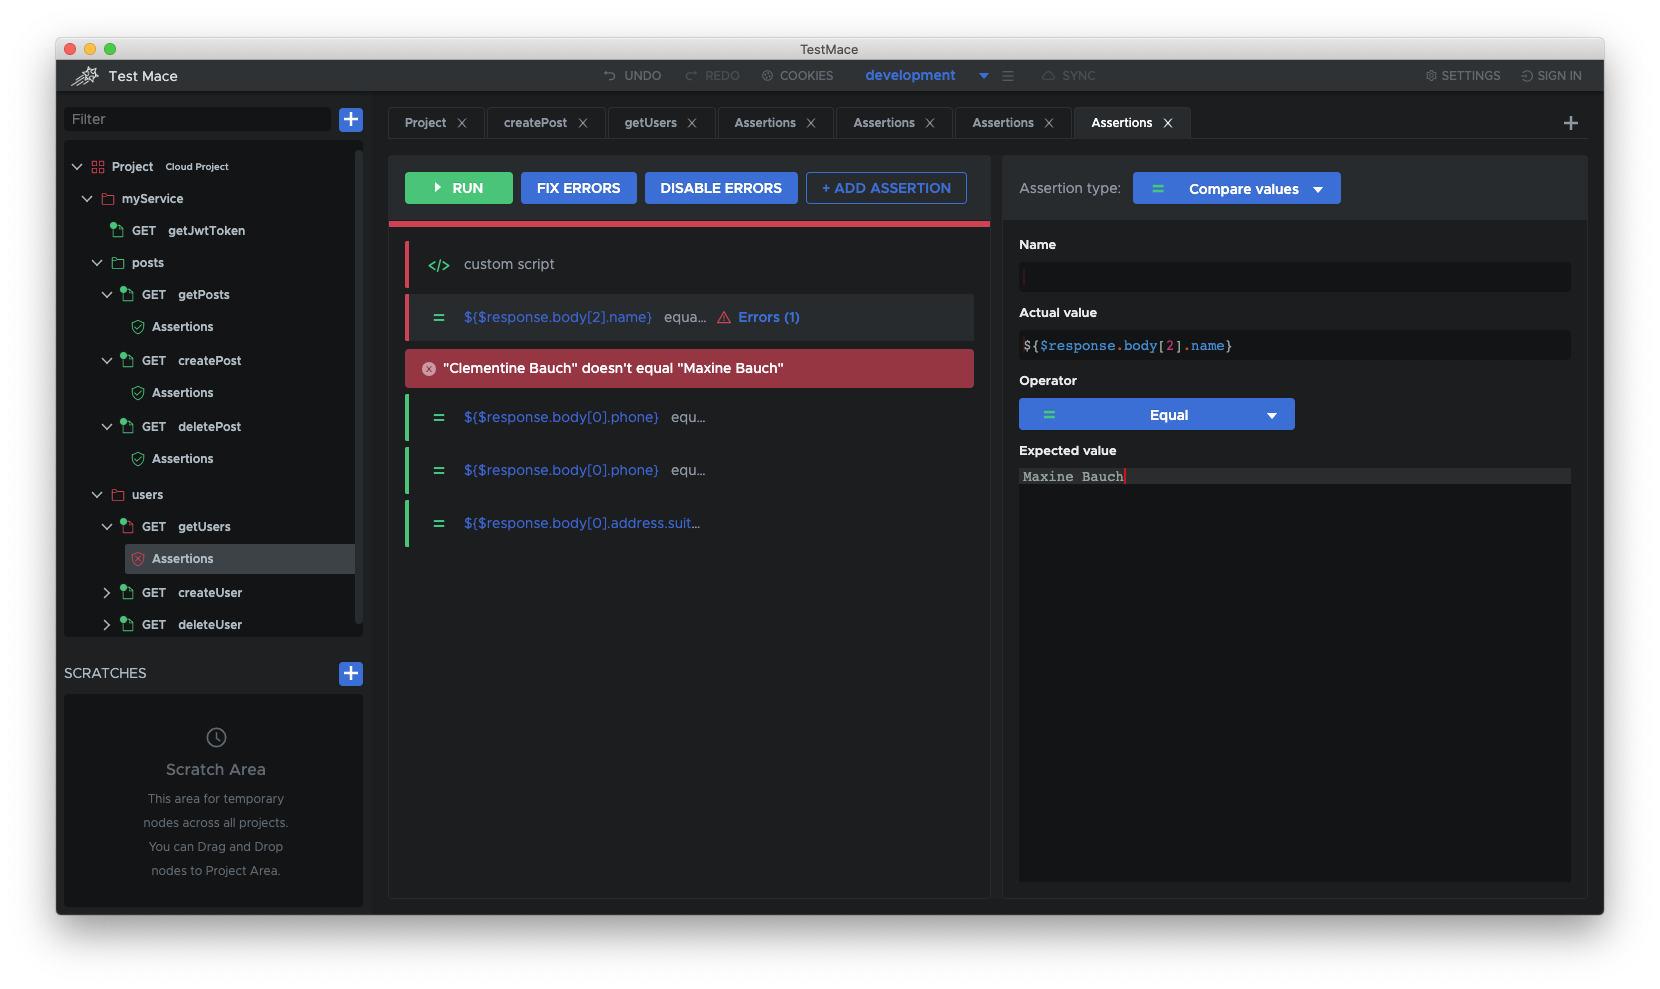Viewport: 1660px width, 989px height.
Task: Add new node with plus beside Filter
Action: (x=351, y=119)
